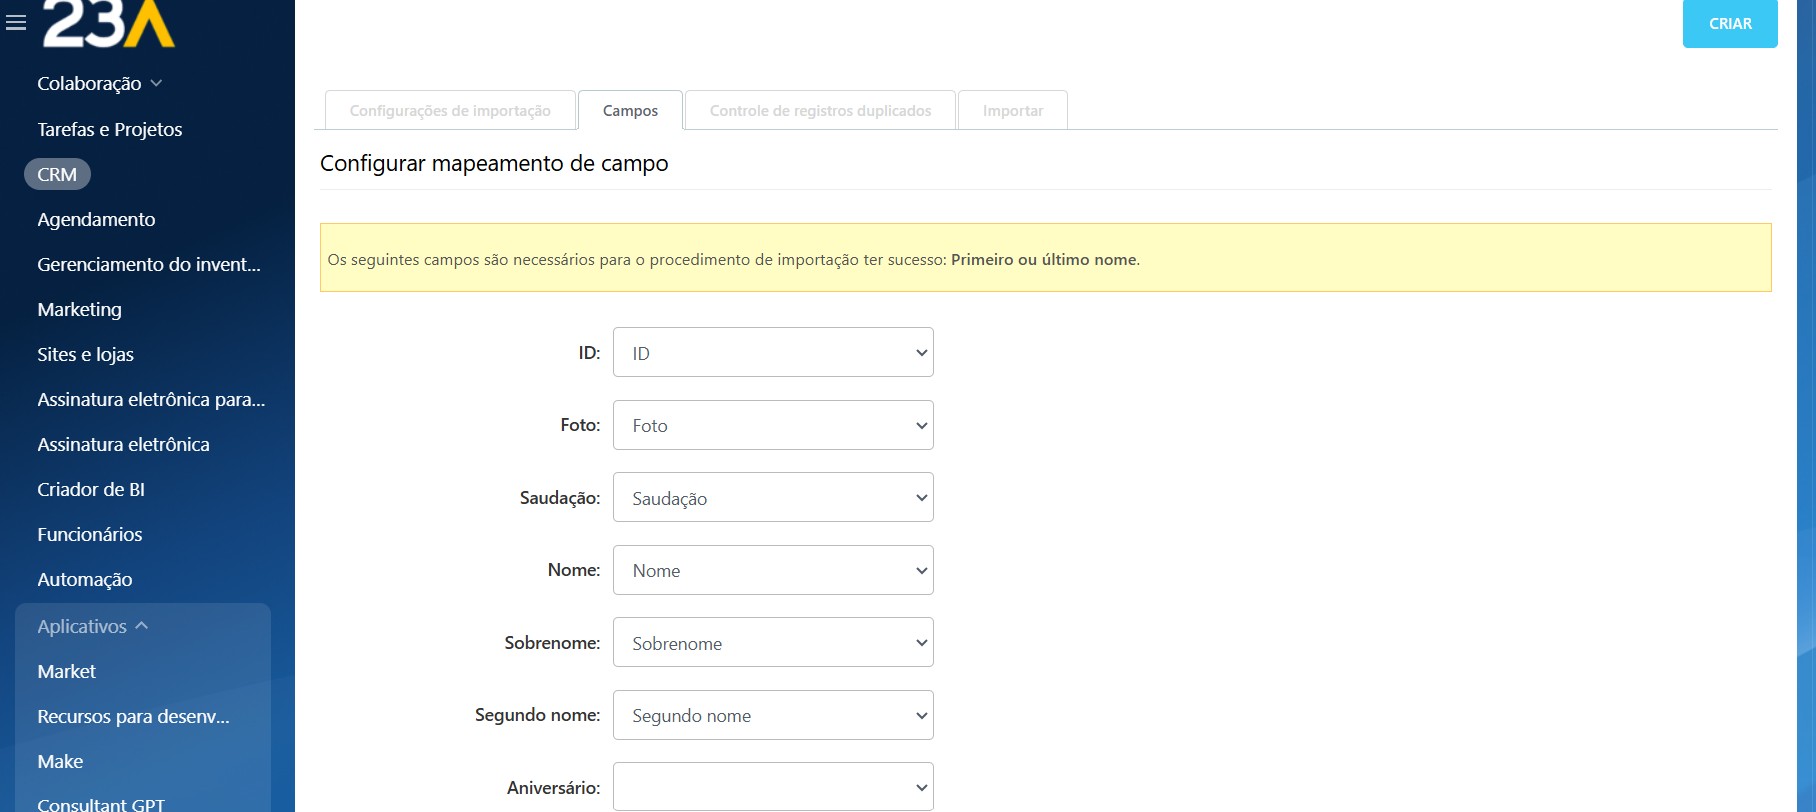The width and height of the screenshot is (1816, 812).
Task: Open the Foto mapping dropdown
Action: point(772,425)
